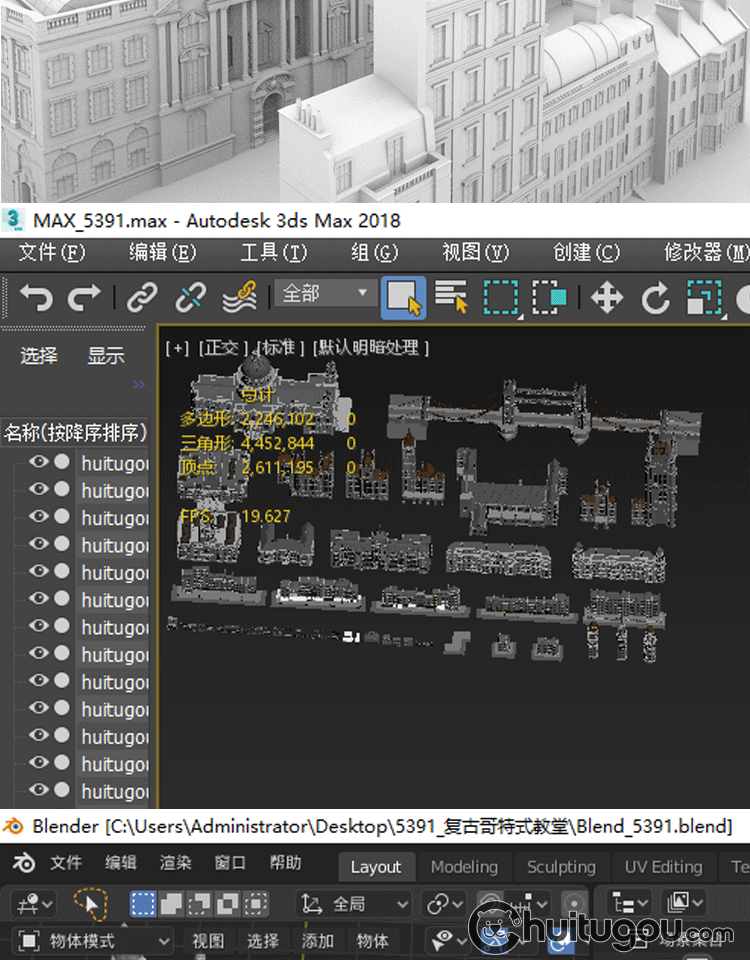Select the Select and Link chain tool
Image resolution: width=750 pixels, height=960 pixels.
142,298
